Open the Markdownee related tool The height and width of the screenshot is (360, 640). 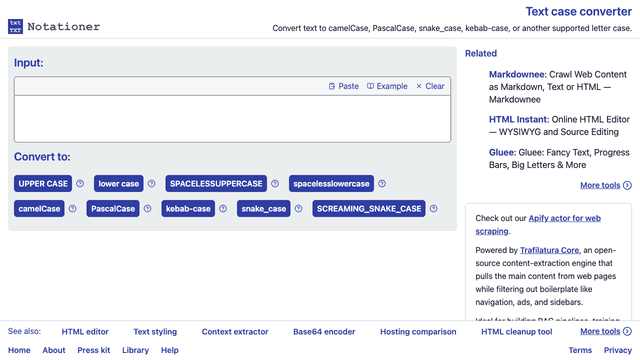pyautogui.click(x=517, y=74)
